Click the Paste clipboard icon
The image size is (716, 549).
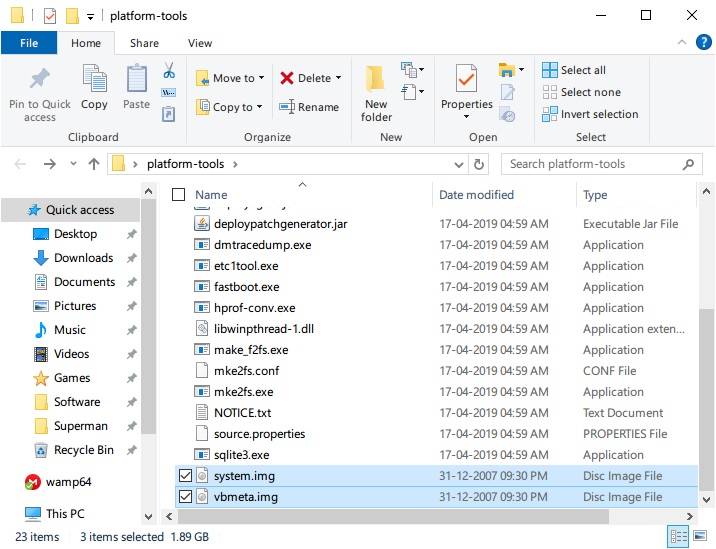click(136, 79)
